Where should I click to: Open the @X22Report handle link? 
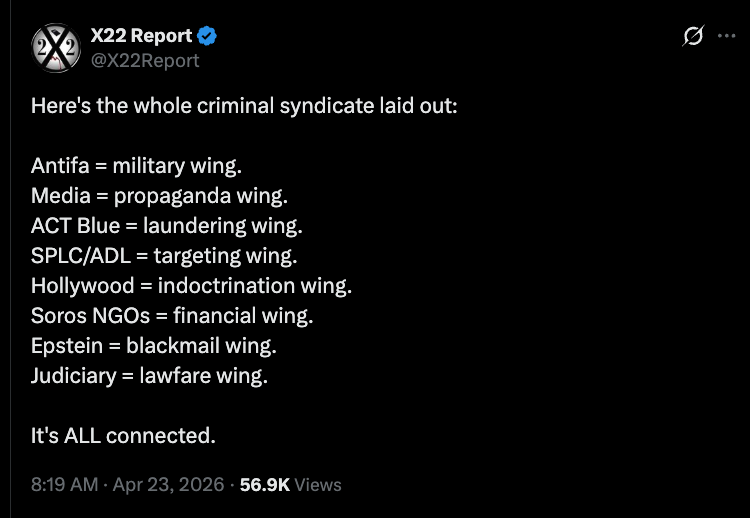tap(145, 60)
